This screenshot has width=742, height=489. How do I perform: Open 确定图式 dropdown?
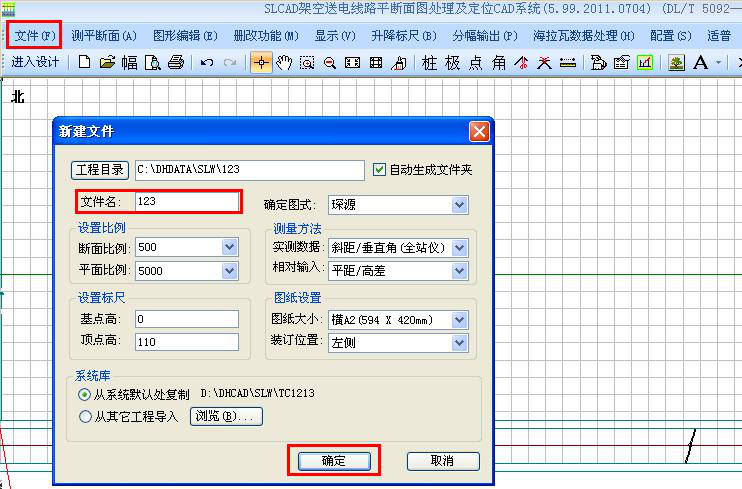tap(459, 205)
